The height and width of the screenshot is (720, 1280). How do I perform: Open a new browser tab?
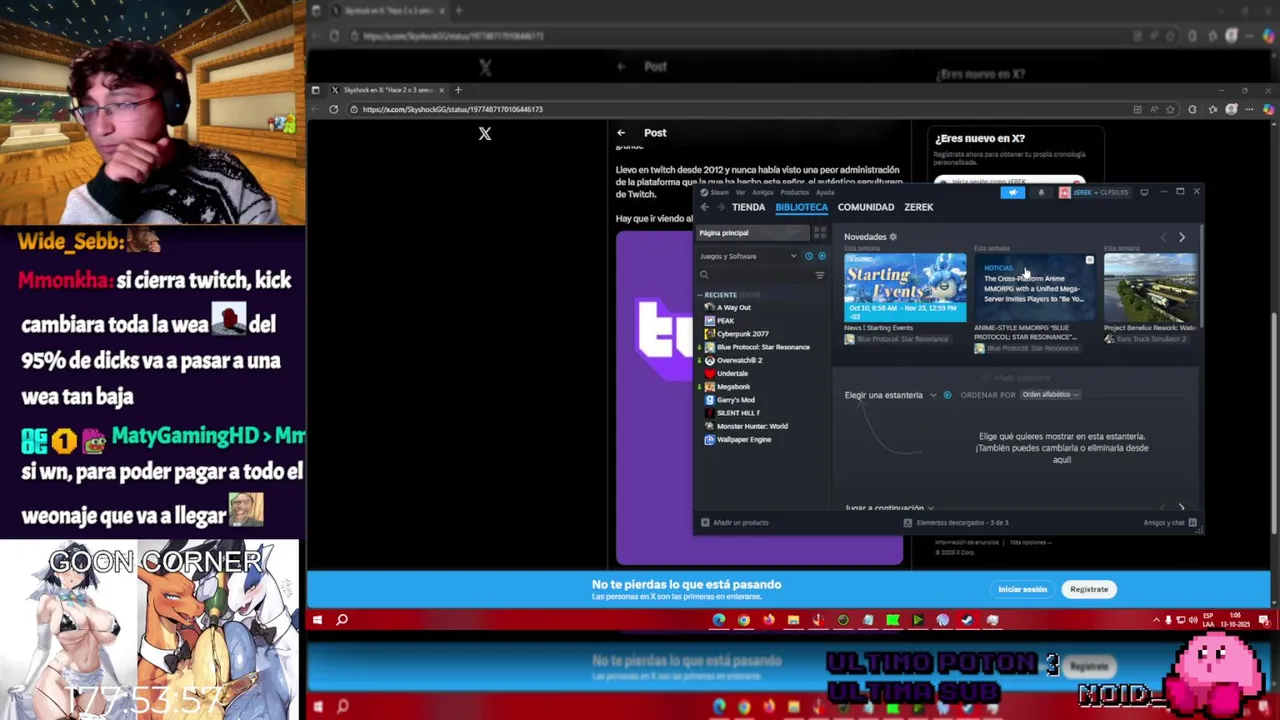pyautogui.click(x=458, y=90)
